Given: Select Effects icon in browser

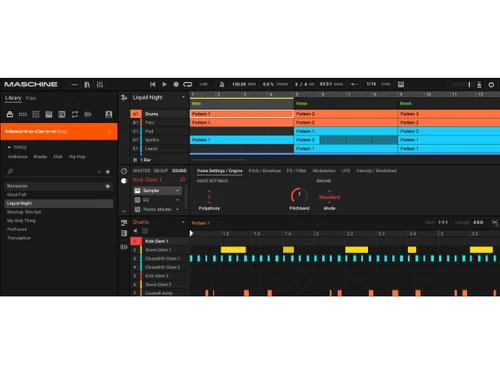Looking at the screenshot, I should coord(62,114).
